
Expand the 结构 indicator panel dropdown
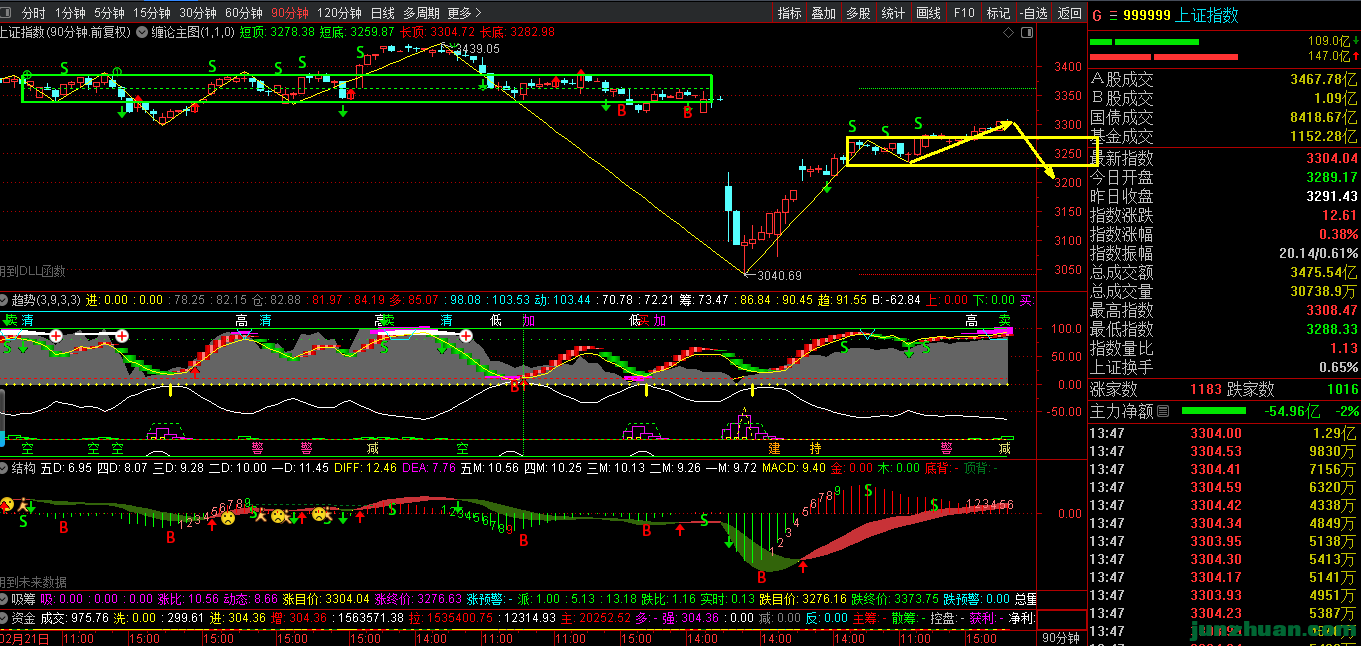click(5, 467)
